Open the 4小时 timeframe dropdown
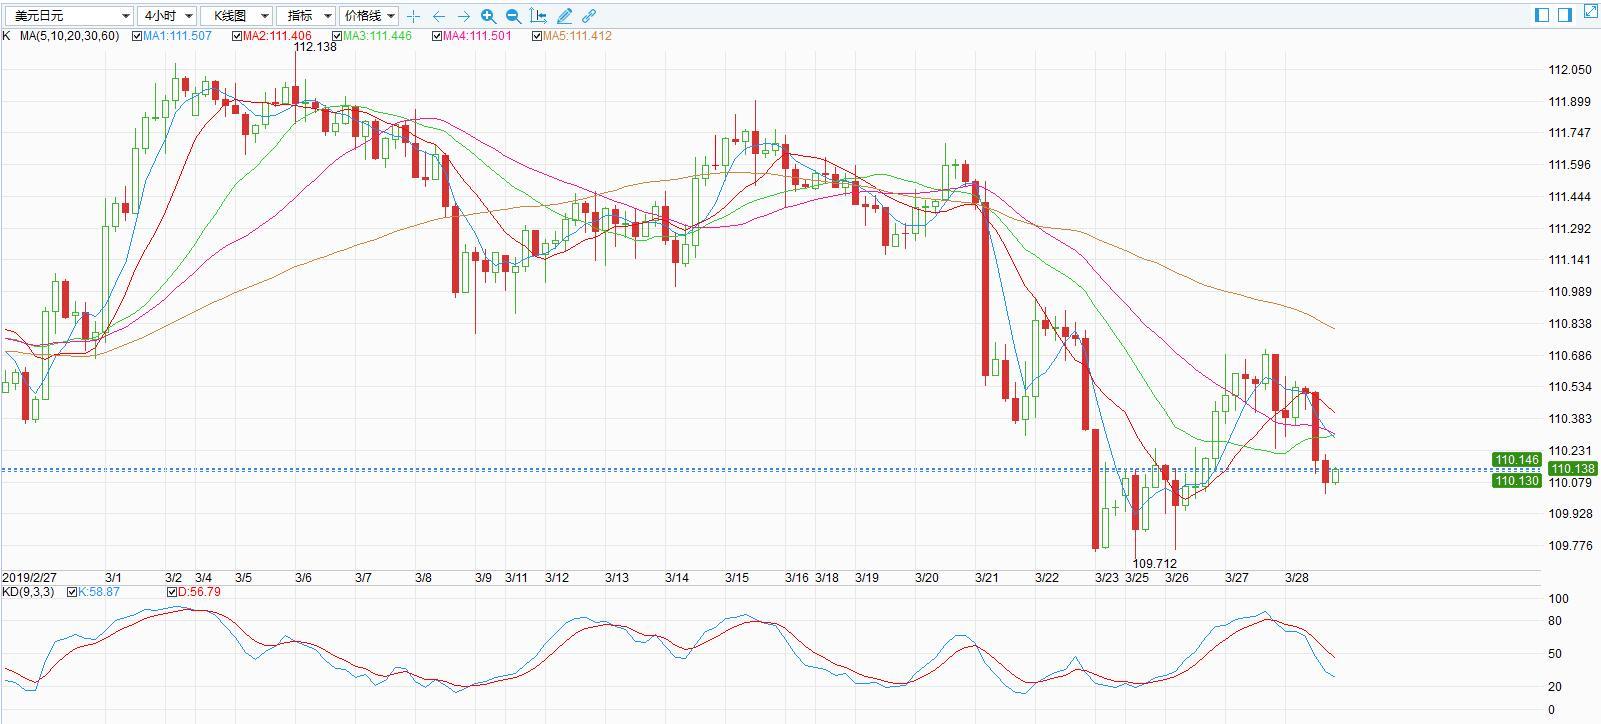1601x724 pixels. [x=168, y=16]
